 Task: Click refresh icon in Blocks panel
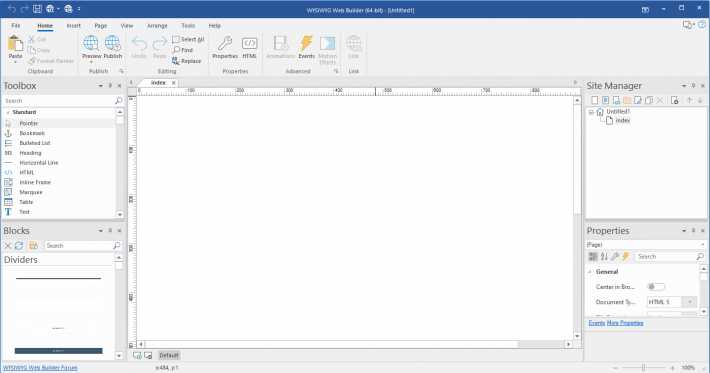(19, 245)
